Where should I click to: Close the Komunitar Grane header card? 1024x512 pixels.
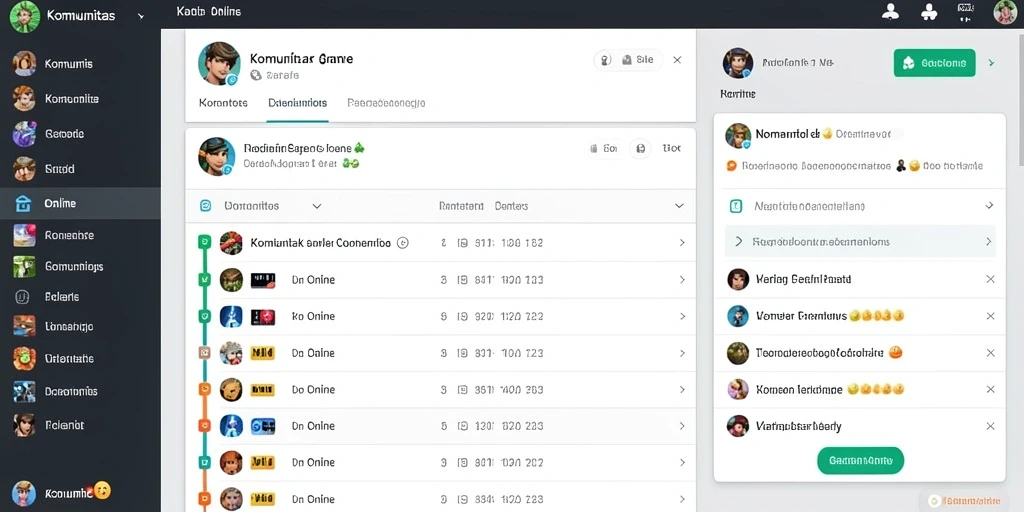pyautogui.click(x=677, y=60)
